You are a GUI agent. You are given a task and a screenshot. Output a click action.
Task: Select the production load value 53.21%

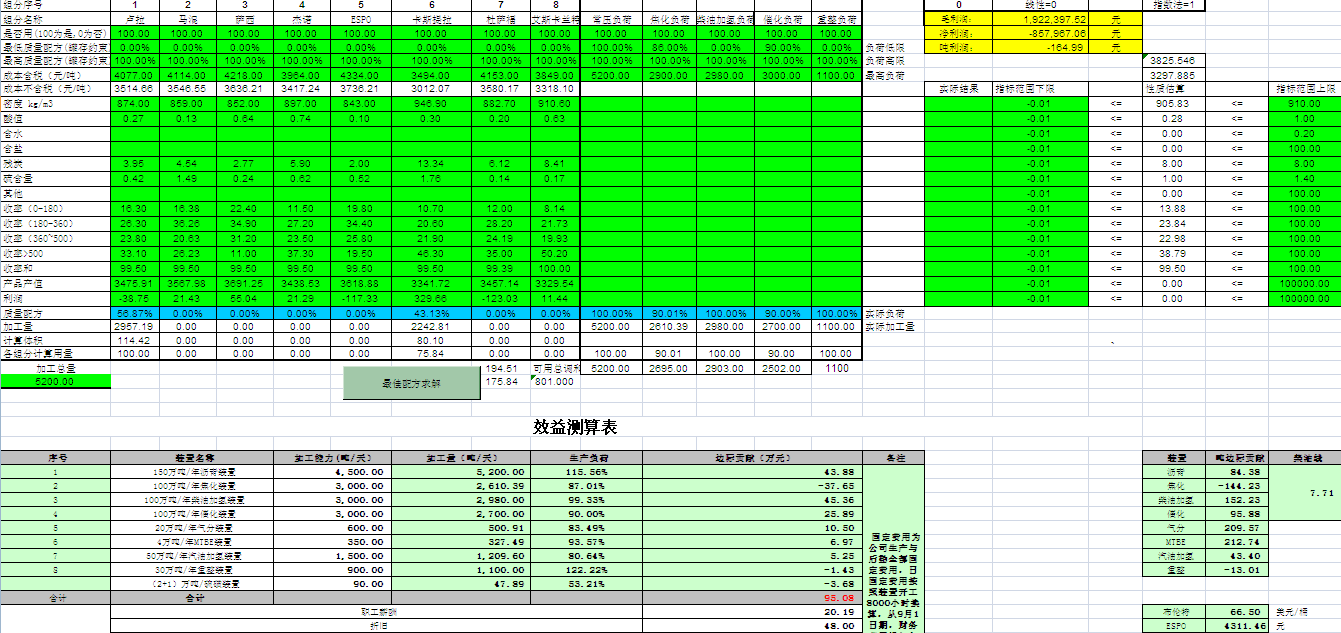click(x=586, y=583)
